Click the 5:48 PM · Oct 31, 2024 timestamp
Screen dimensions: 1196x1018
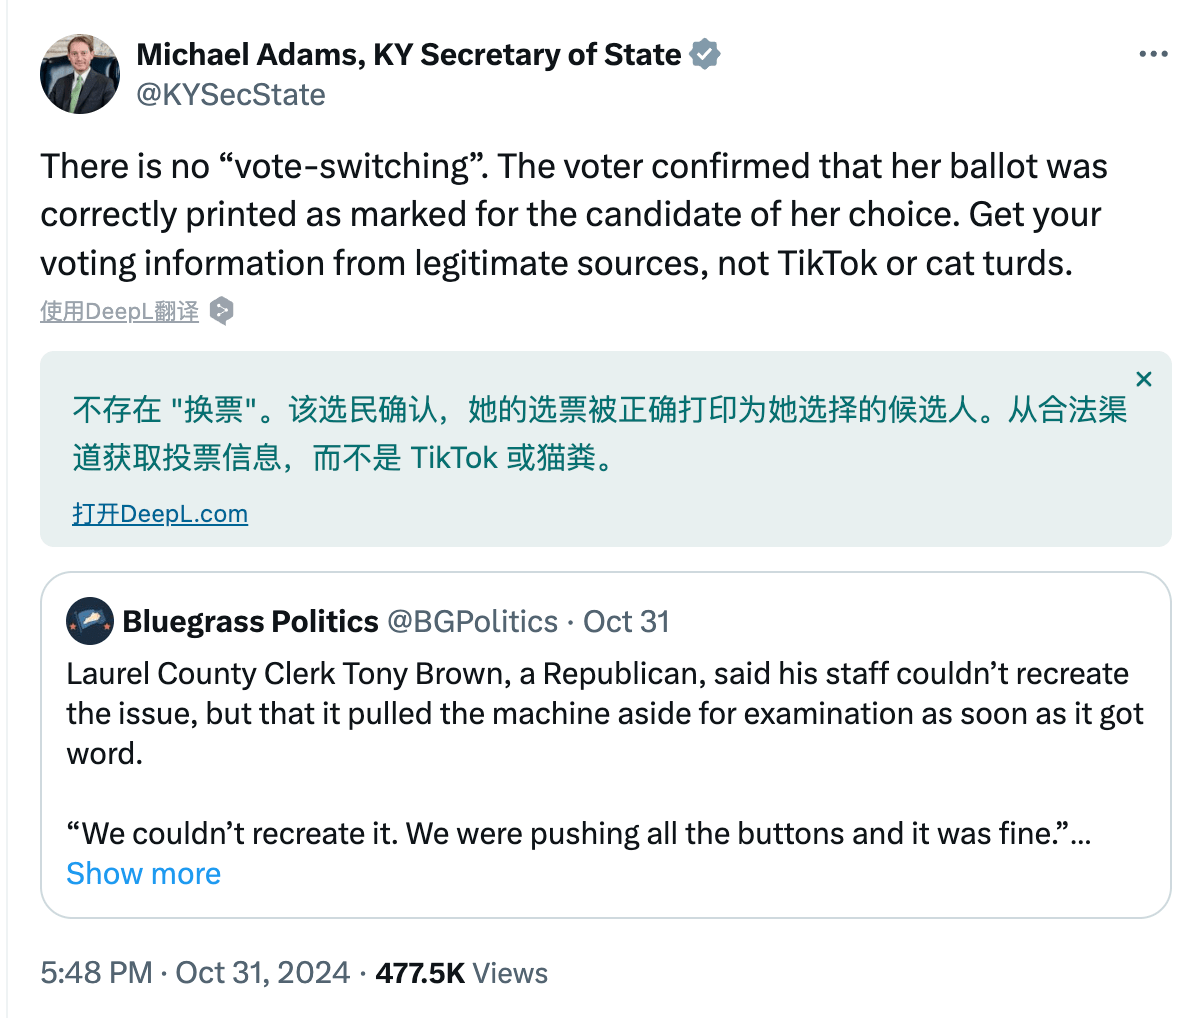coord(195,973)
